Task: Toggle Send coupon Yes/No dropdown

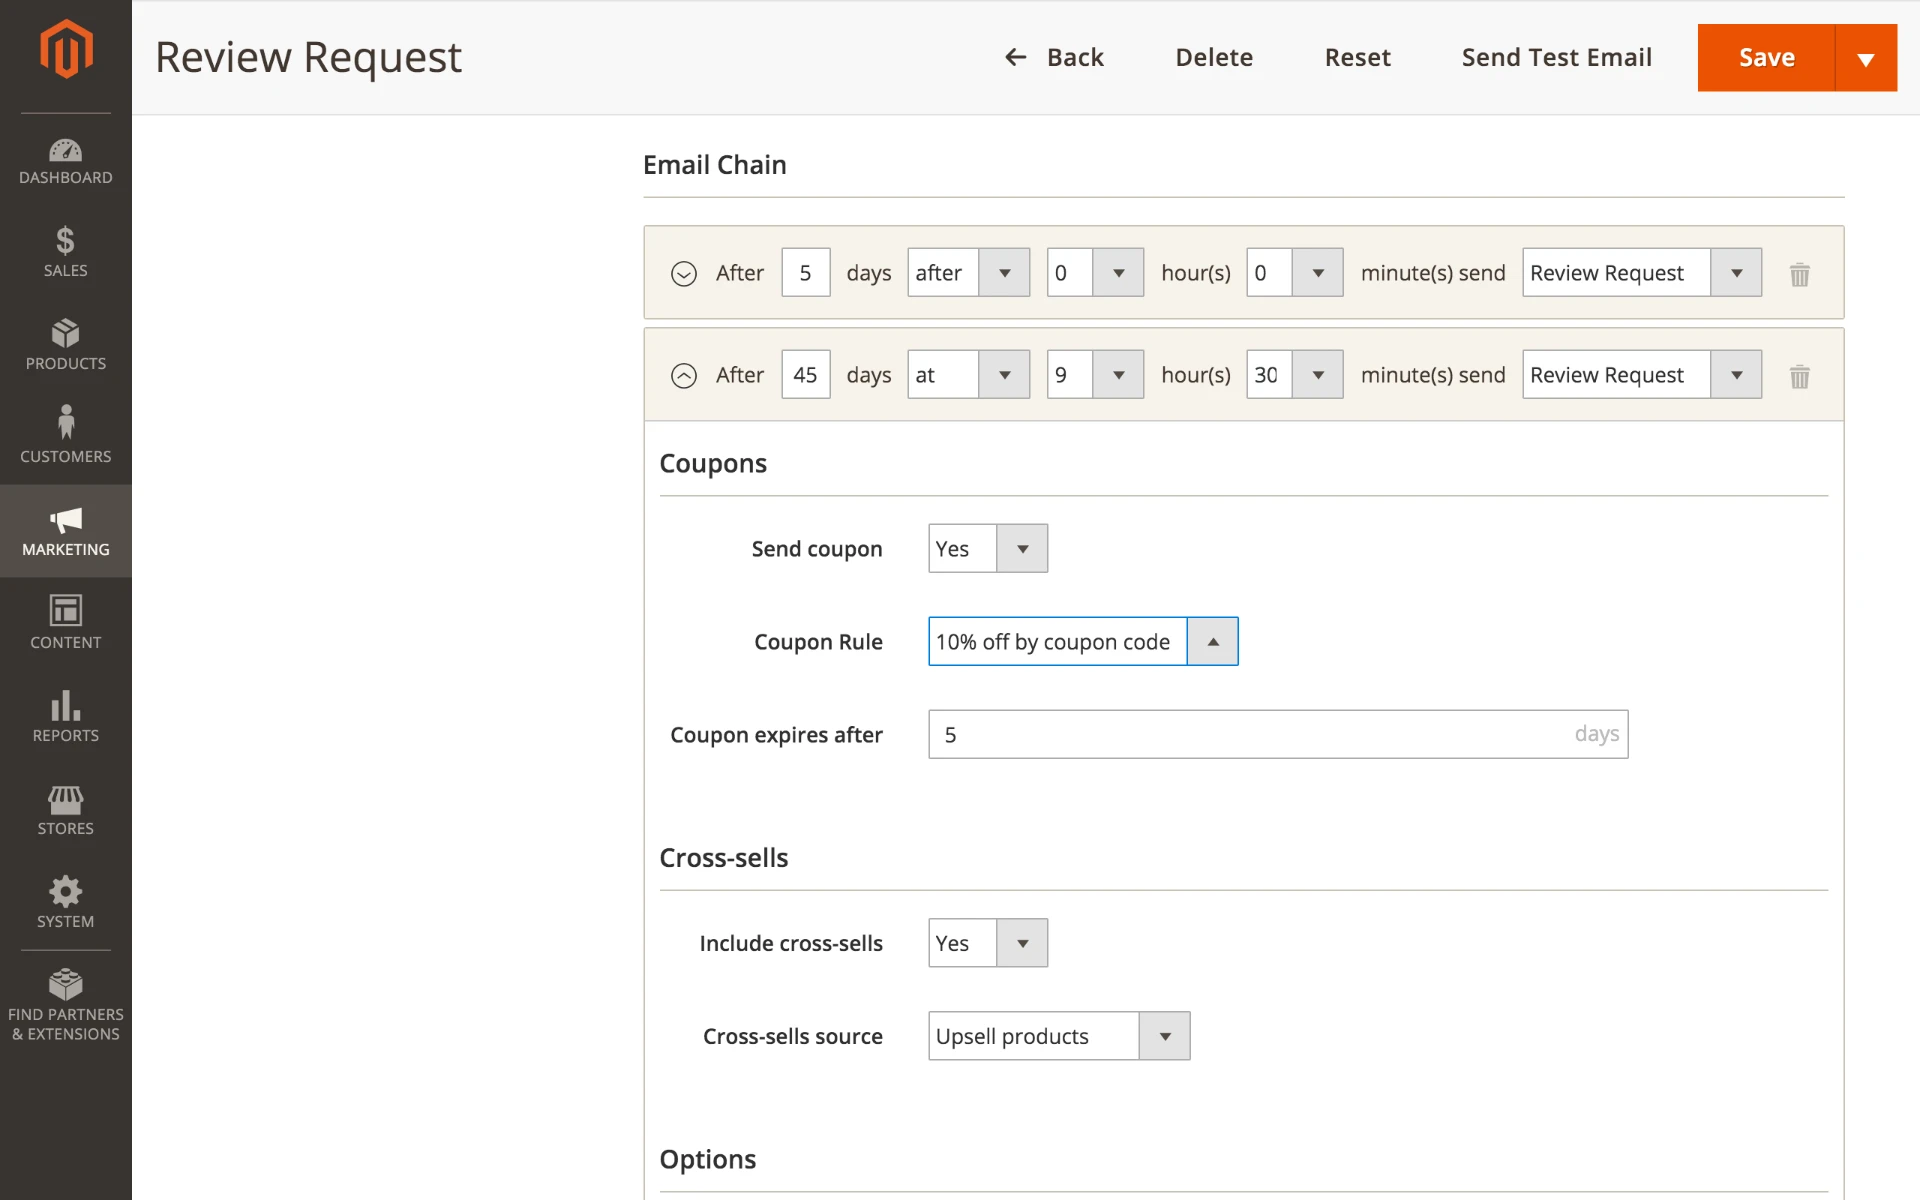Action: 1023,546
